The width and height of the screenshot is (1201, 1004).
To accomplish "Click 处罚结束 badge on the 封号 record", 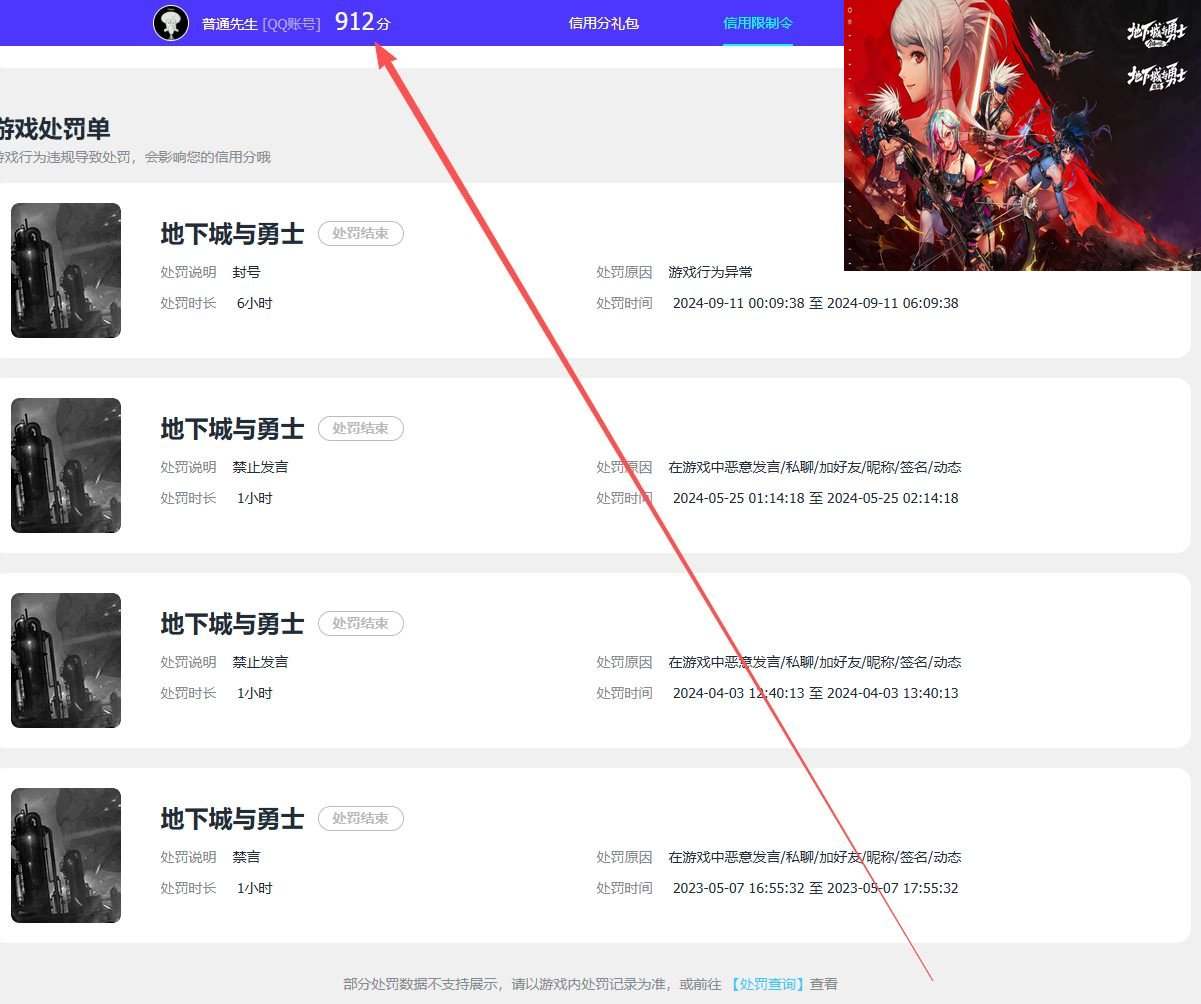I will coord(361,233).
